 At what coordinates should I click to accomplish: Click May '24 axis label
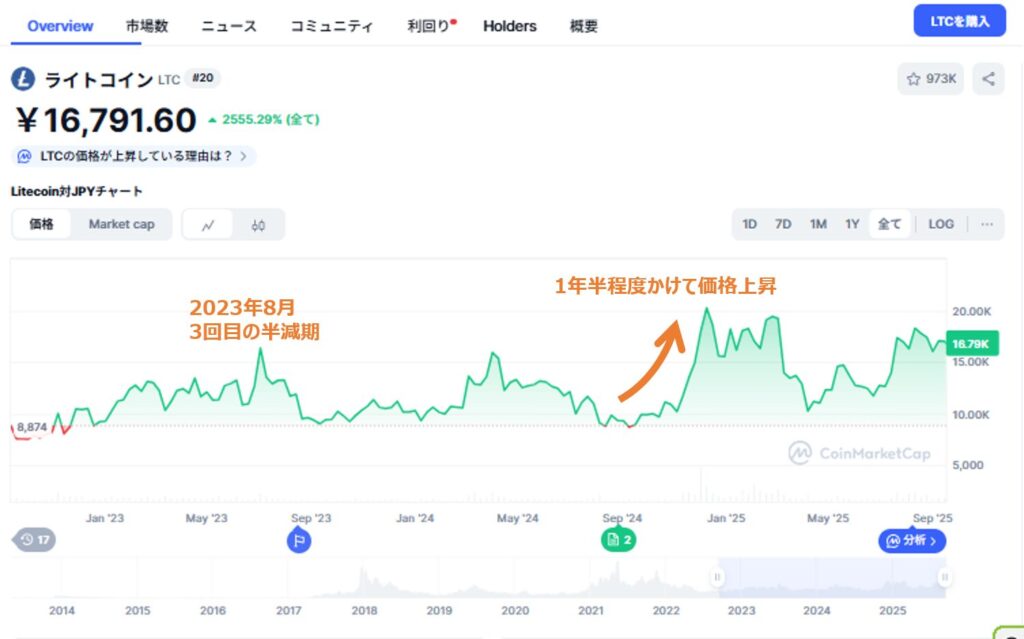pos(517,518)
